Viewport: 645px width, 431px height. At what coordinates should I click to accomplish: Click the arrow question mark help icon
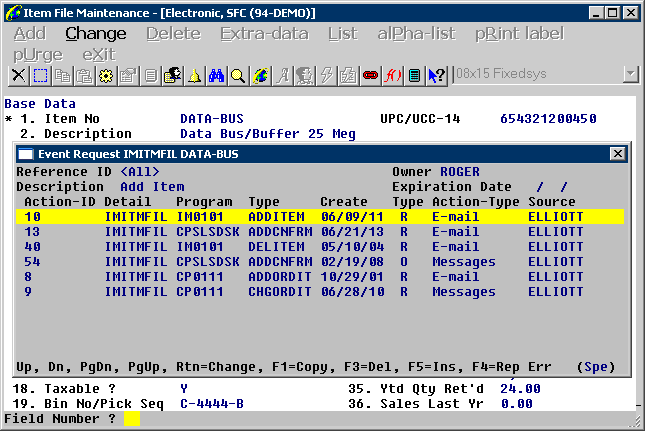[436, 76]
